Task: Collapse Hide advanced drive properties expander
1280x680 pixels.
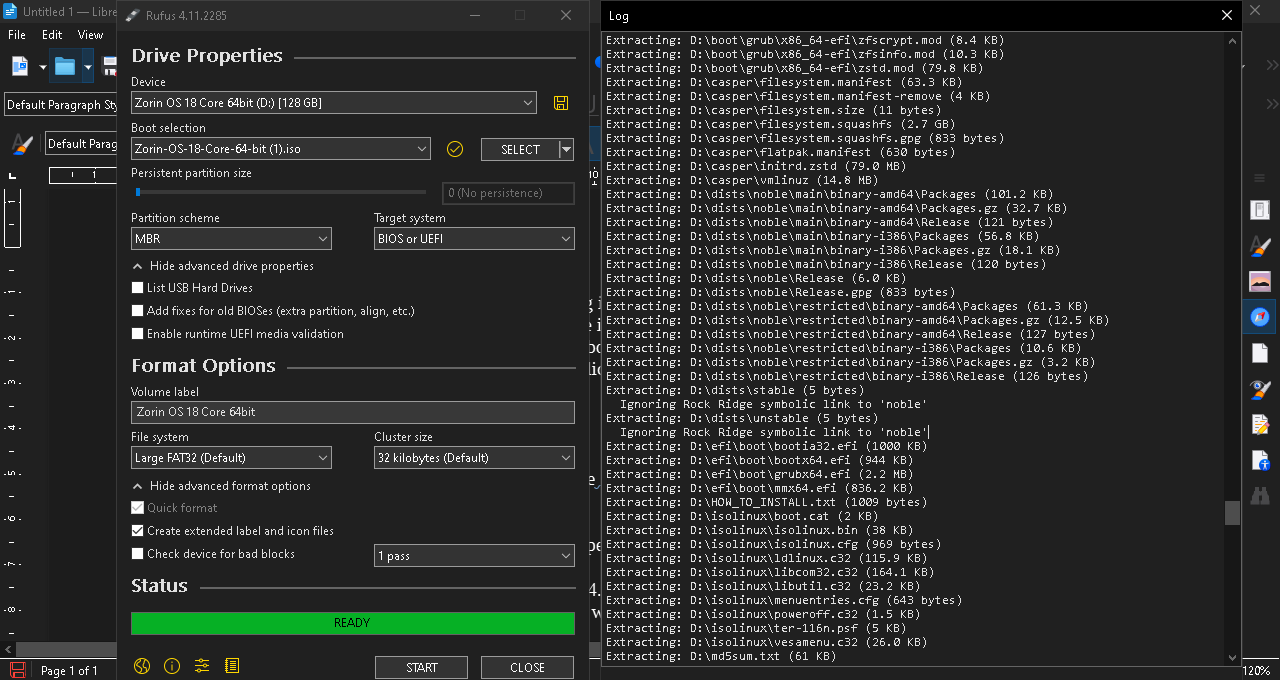Action: click(137, 266)
